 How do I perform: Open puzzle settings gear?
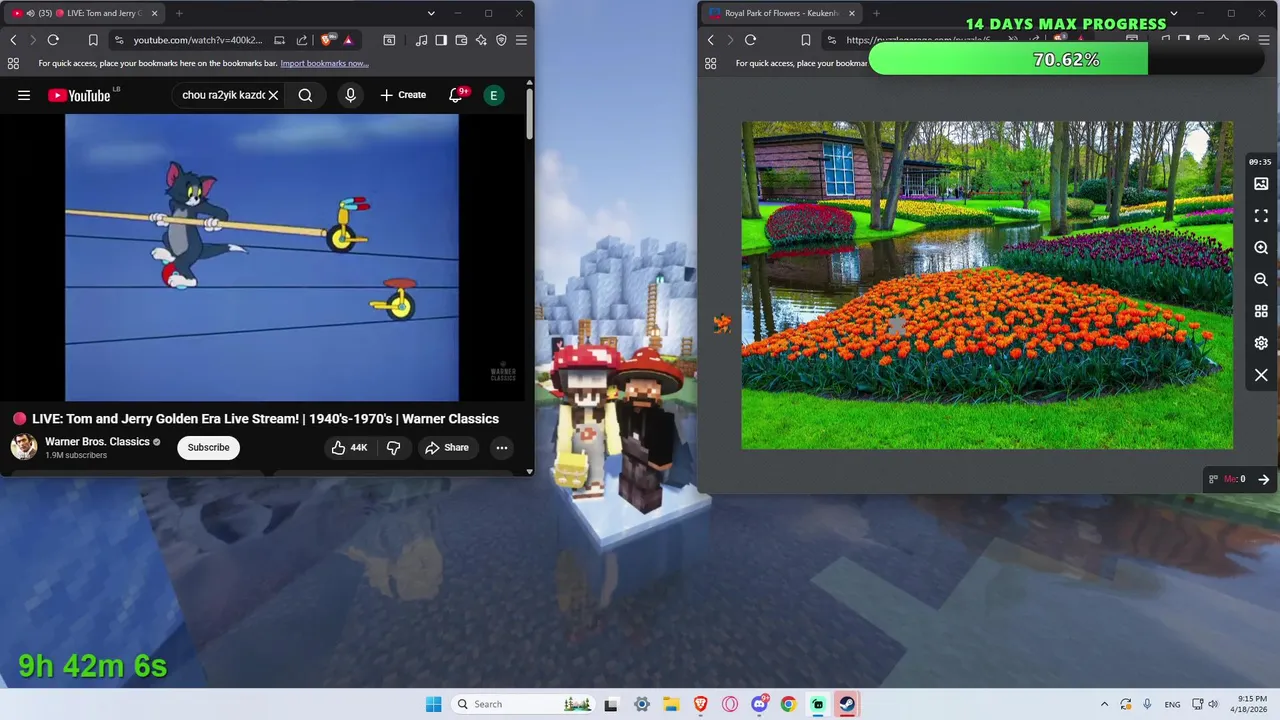tap(1261, 343)
